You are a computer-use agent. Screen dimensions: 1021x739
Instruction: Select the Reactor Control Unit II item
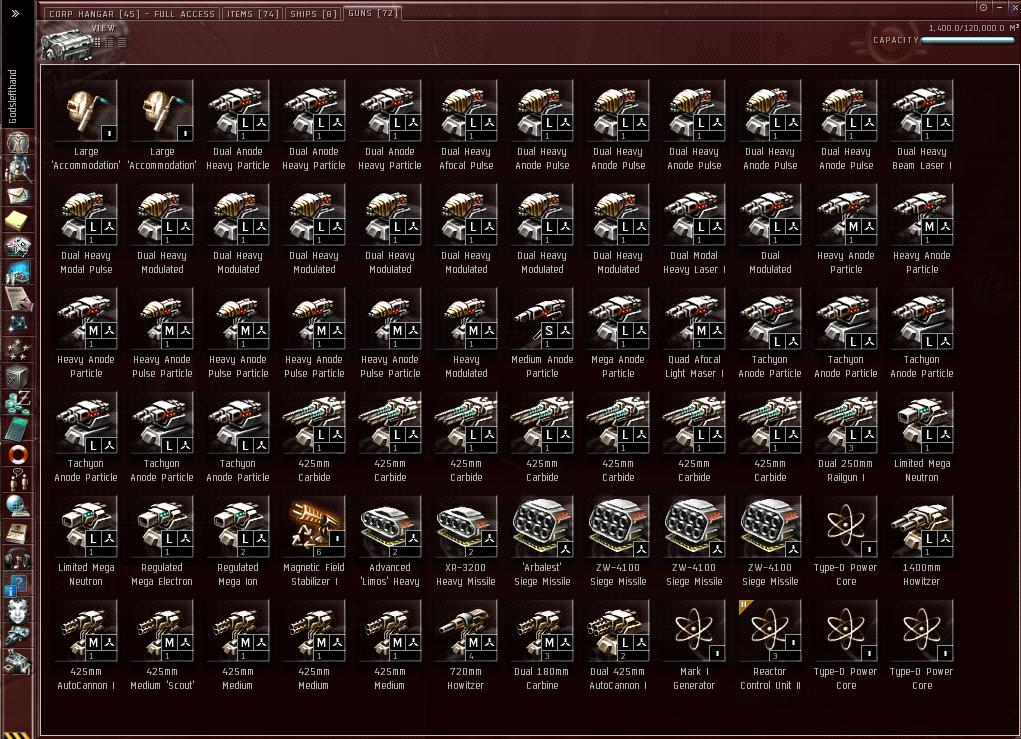coord(770,647)
